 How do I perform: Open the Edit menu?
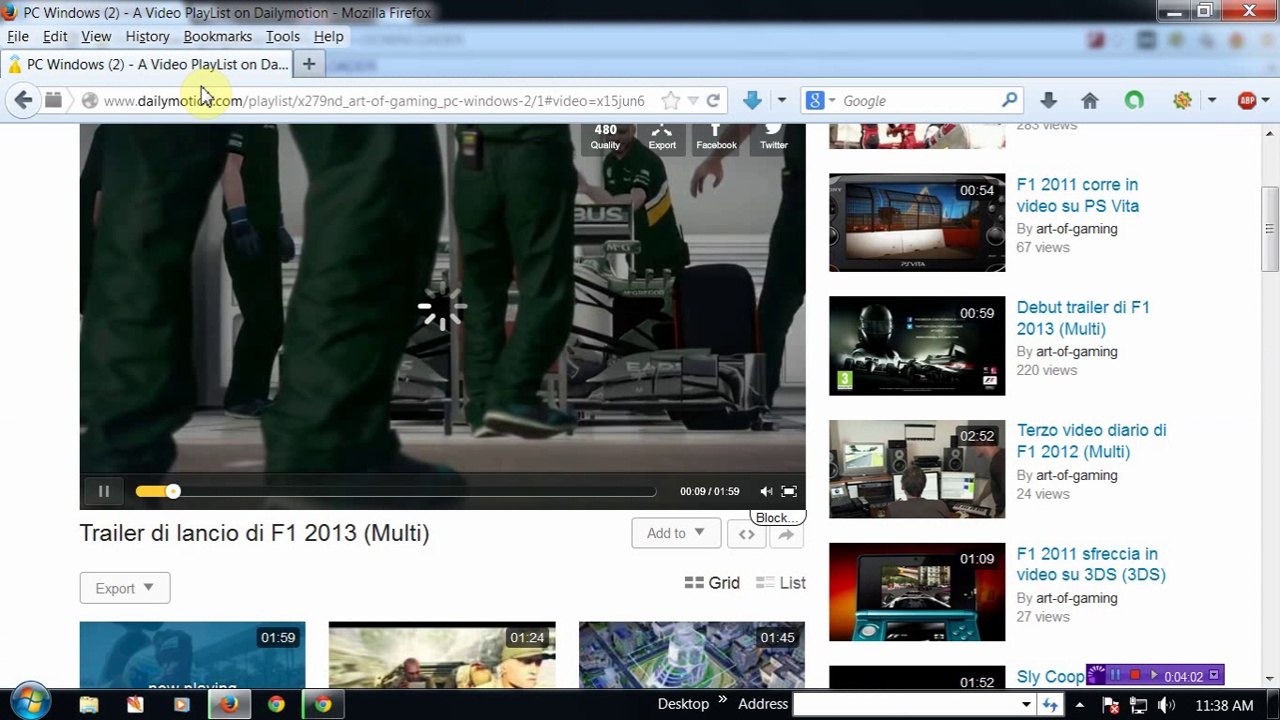click(x=55, y=36)
